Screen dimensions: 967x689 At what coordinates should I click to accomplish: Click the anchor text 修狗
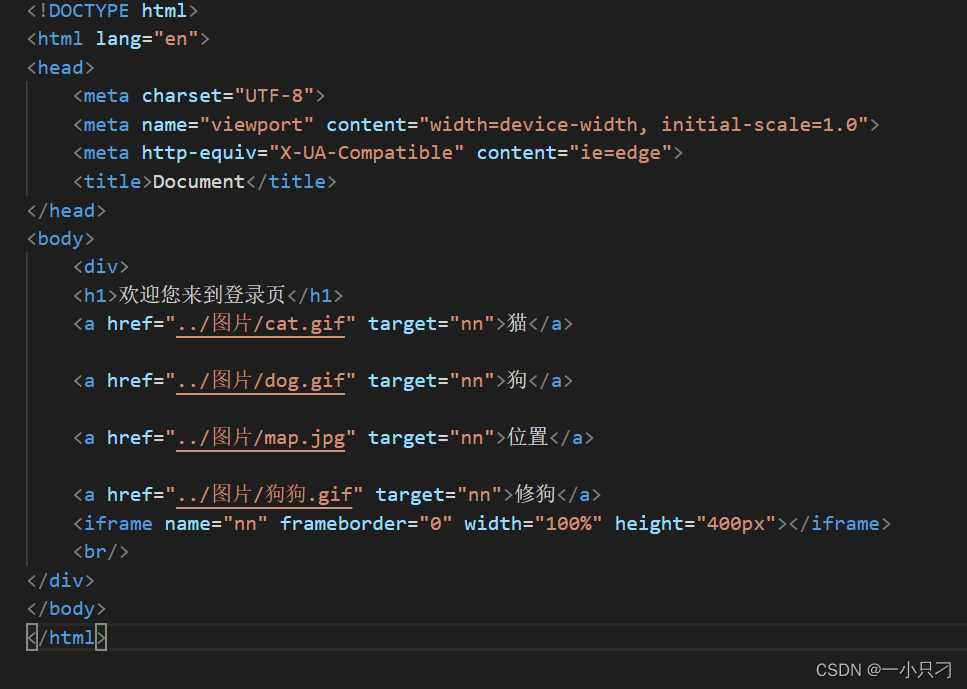pyautogui.click(x=535, y=493)
